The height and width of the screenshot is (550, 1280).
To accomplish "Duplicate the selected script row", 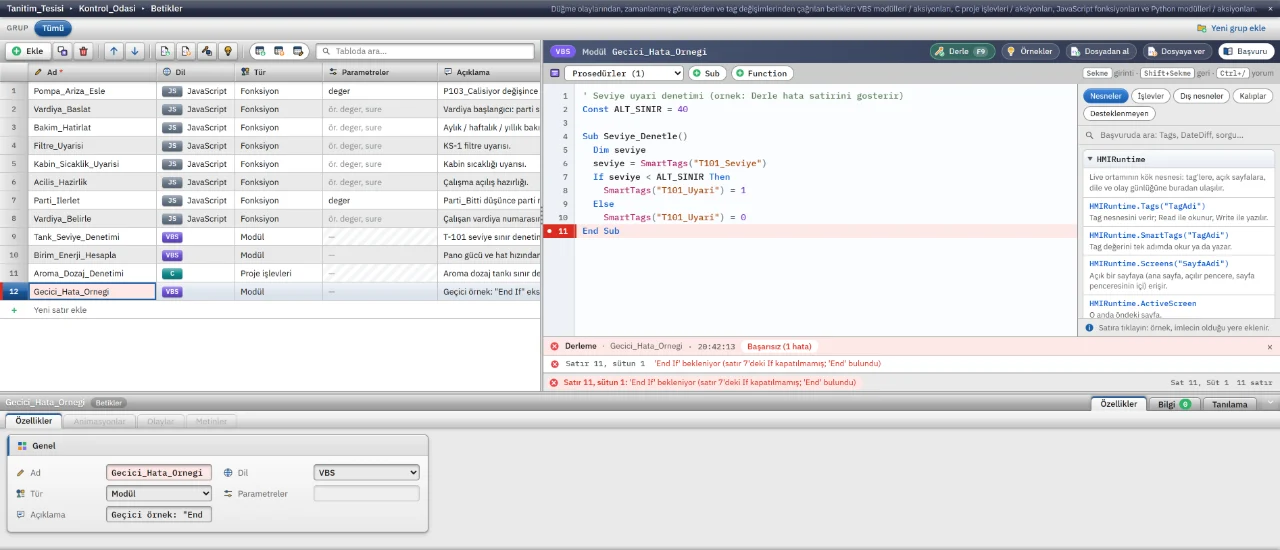I will (x=62, y=51).
